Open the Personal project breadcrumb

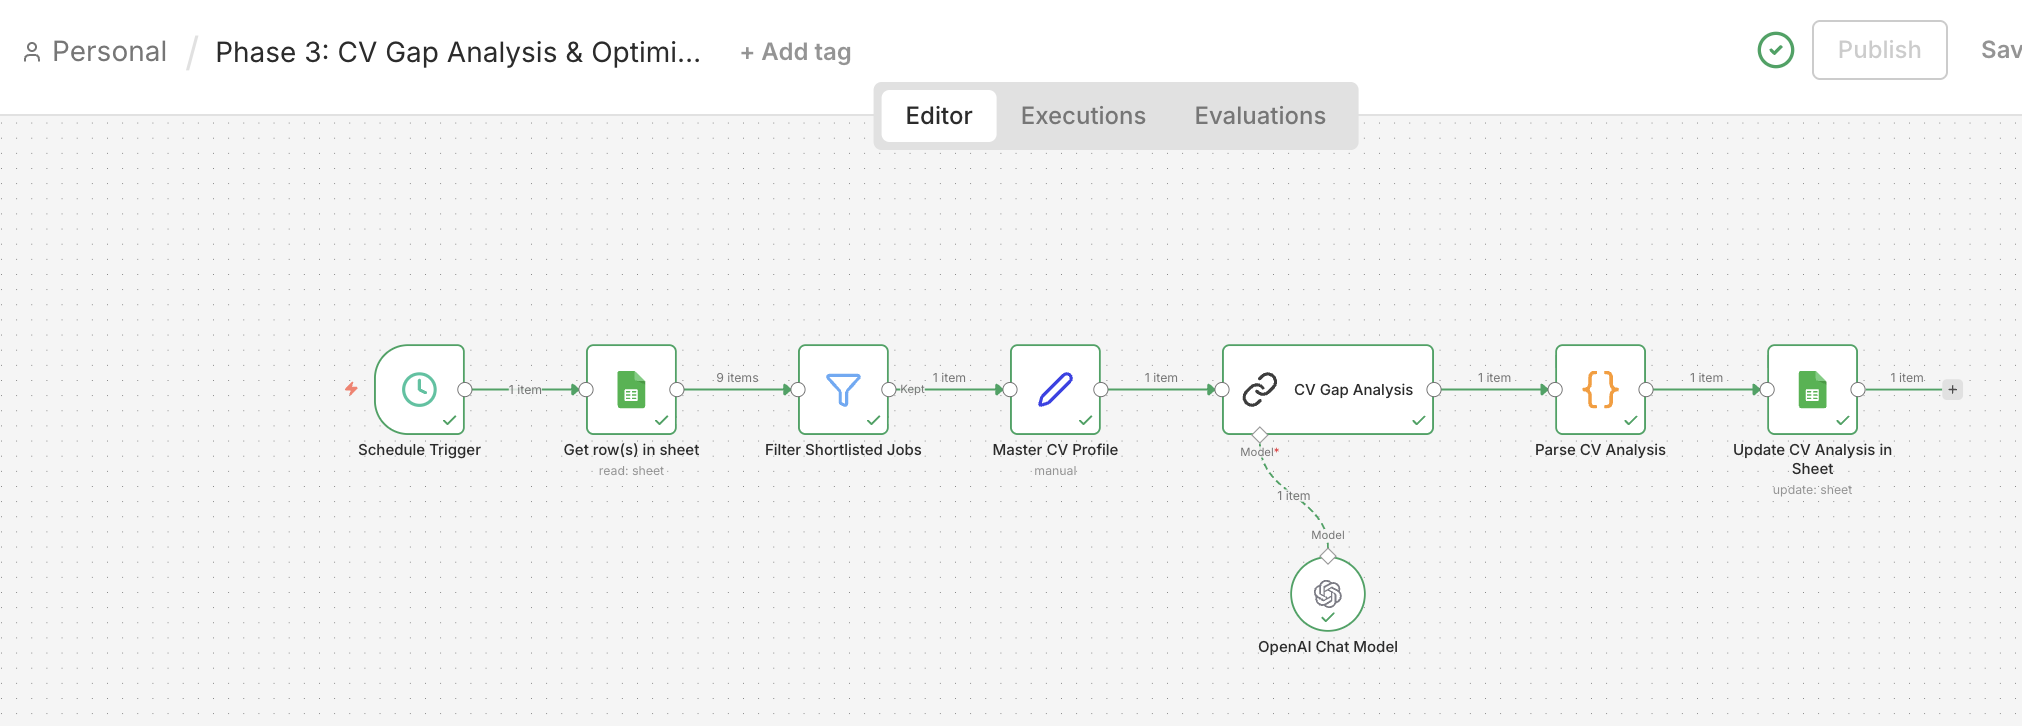[x=109, y=52]
